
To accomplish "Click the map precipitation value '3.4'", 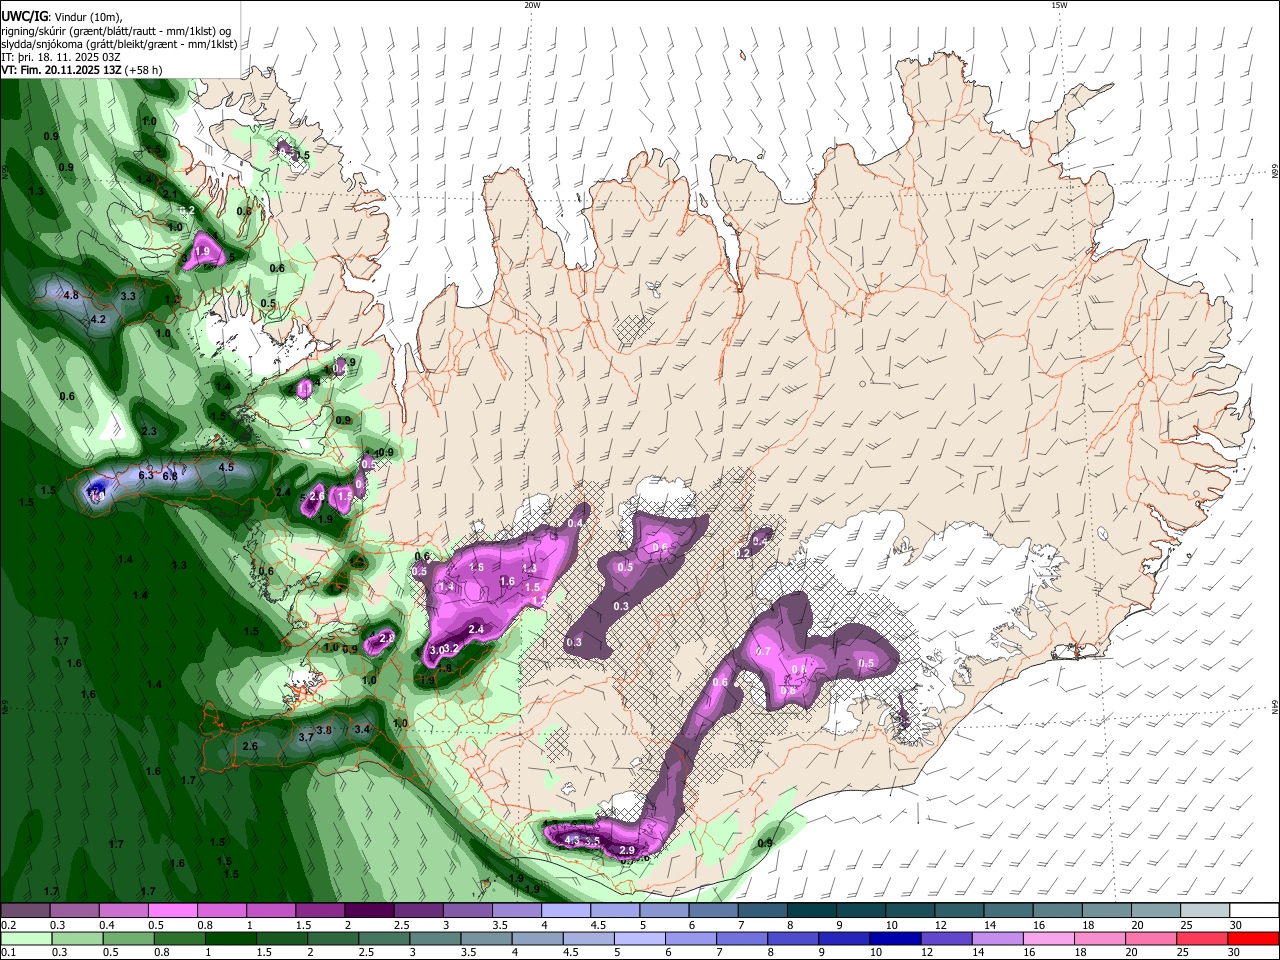I will pos(362,730).
